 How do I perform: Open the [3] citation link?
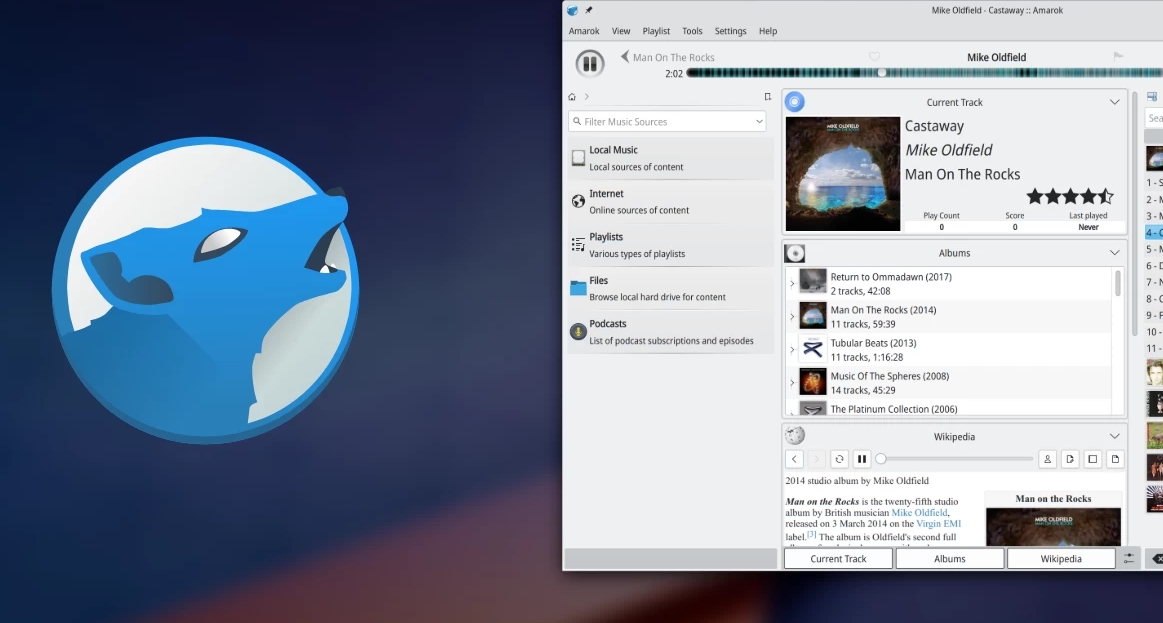811,534
